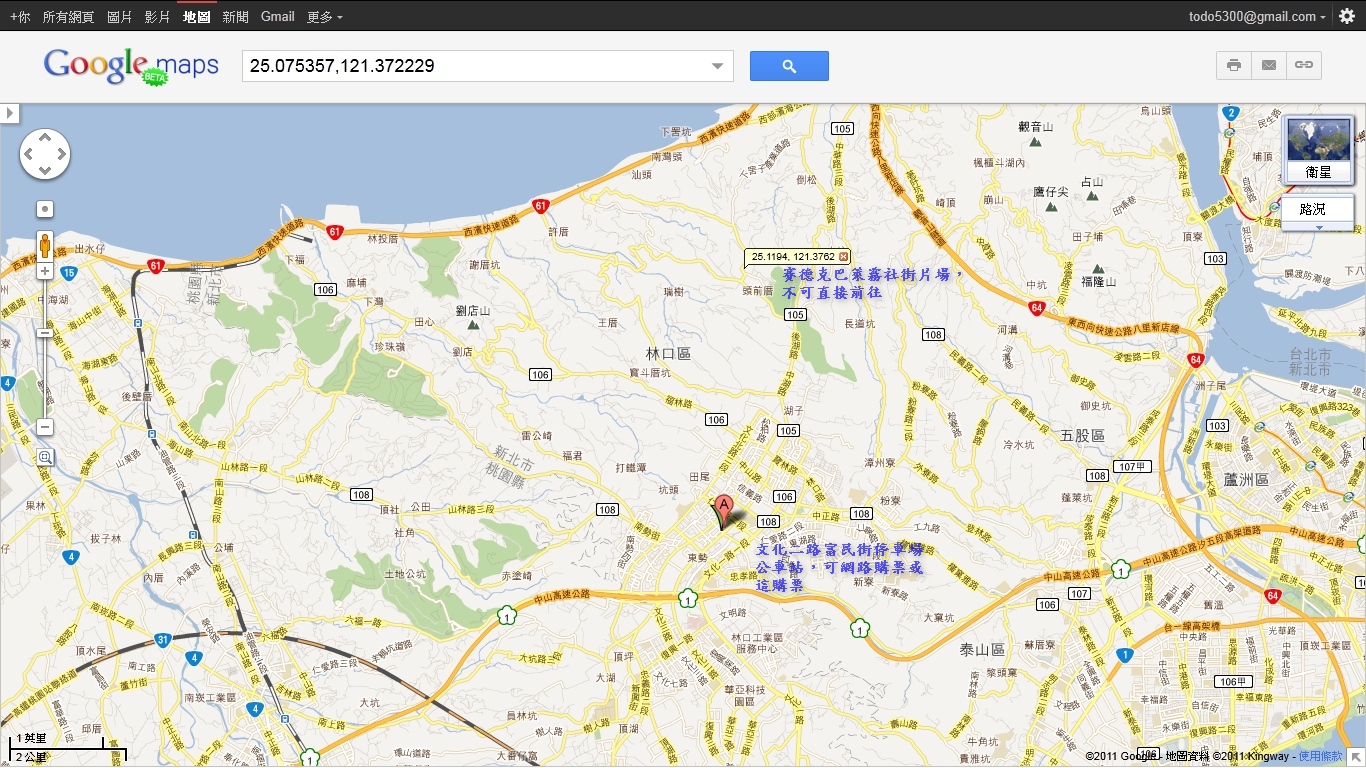Image resolution: width=1366 pixels, height=768 pixels.
Task: Click the 鷹仔尖 mountain peak icon
Action: pos(1051,206)
